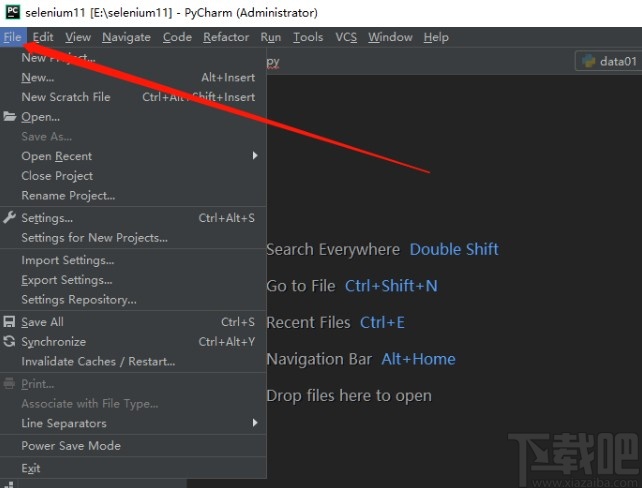The image size is (642, 488).
Task: Click the Search Everywhere hint text
Action: pyautogui.click(x=333, y=249)
